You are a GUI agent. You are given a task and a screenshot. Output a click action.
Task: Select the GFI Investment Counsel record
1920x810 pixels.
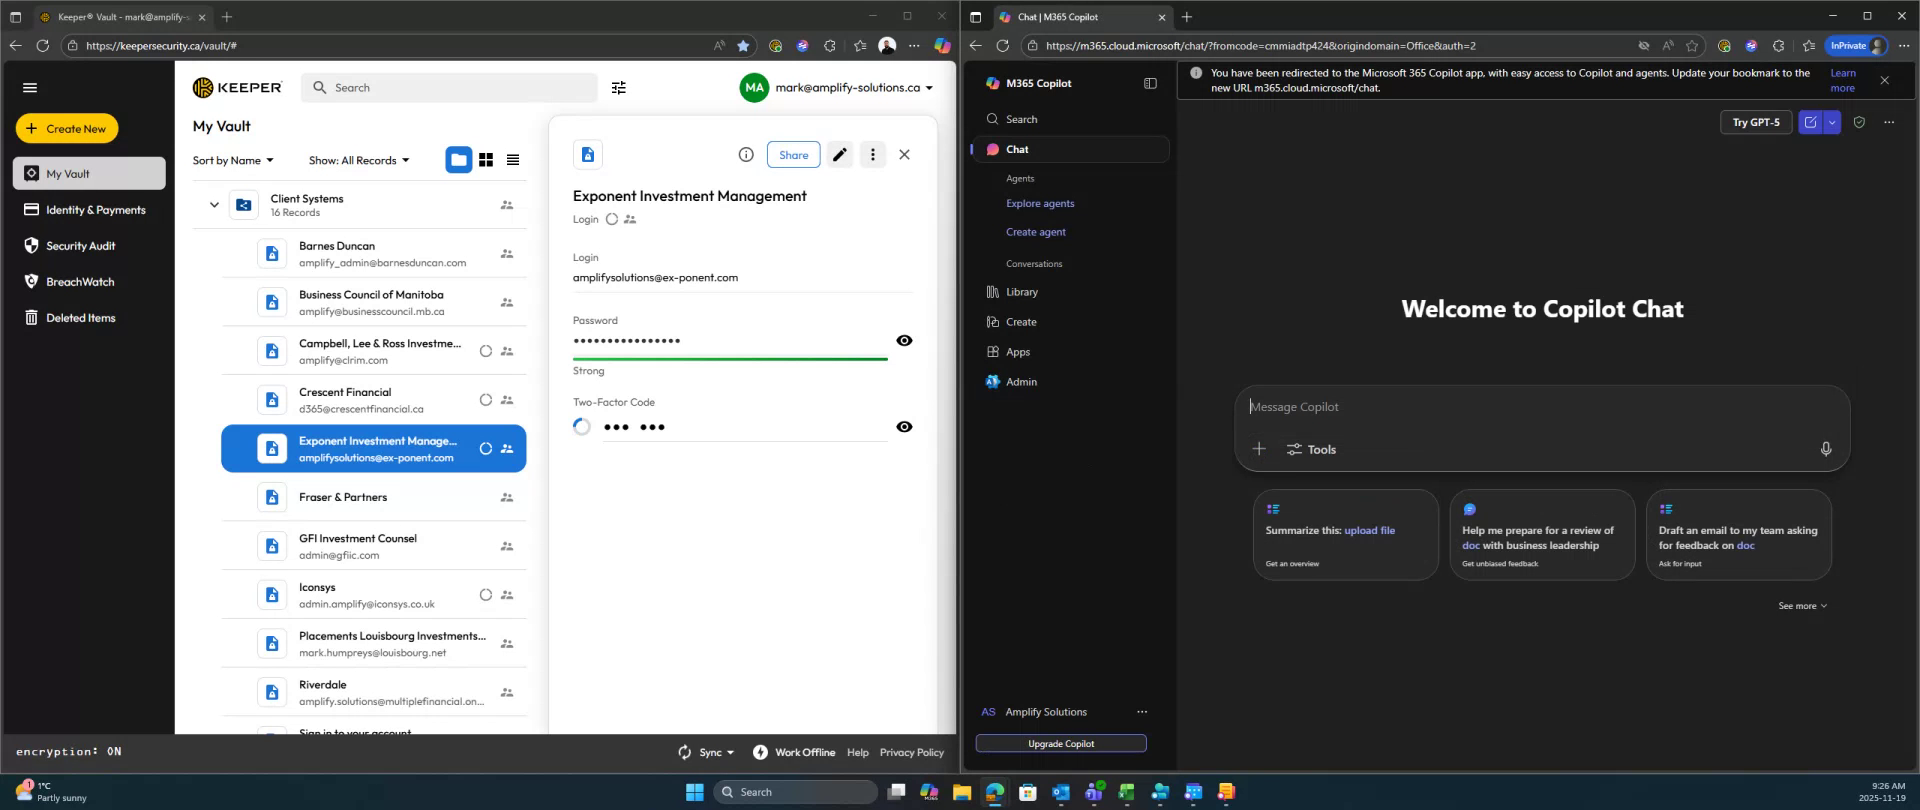point(374,546)
